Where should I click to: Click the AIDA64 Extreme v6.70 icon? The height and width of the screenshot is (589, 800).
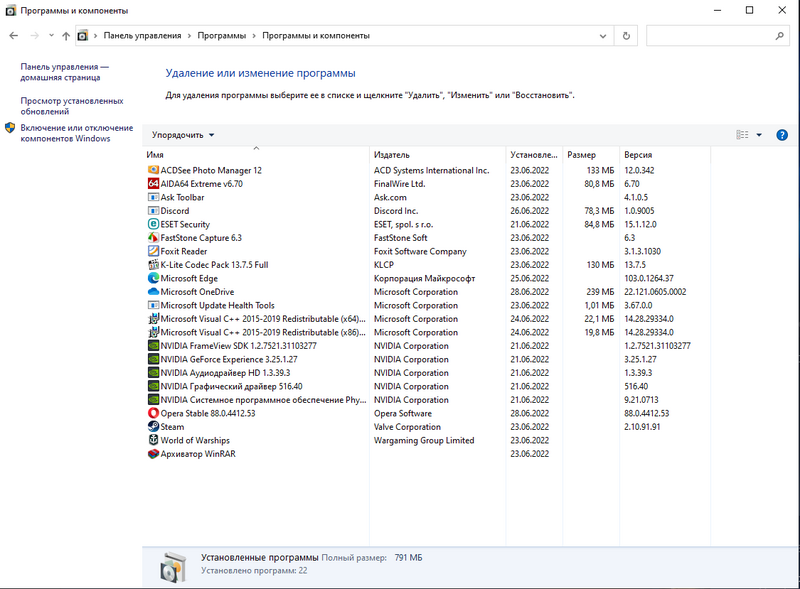point(153,183)
